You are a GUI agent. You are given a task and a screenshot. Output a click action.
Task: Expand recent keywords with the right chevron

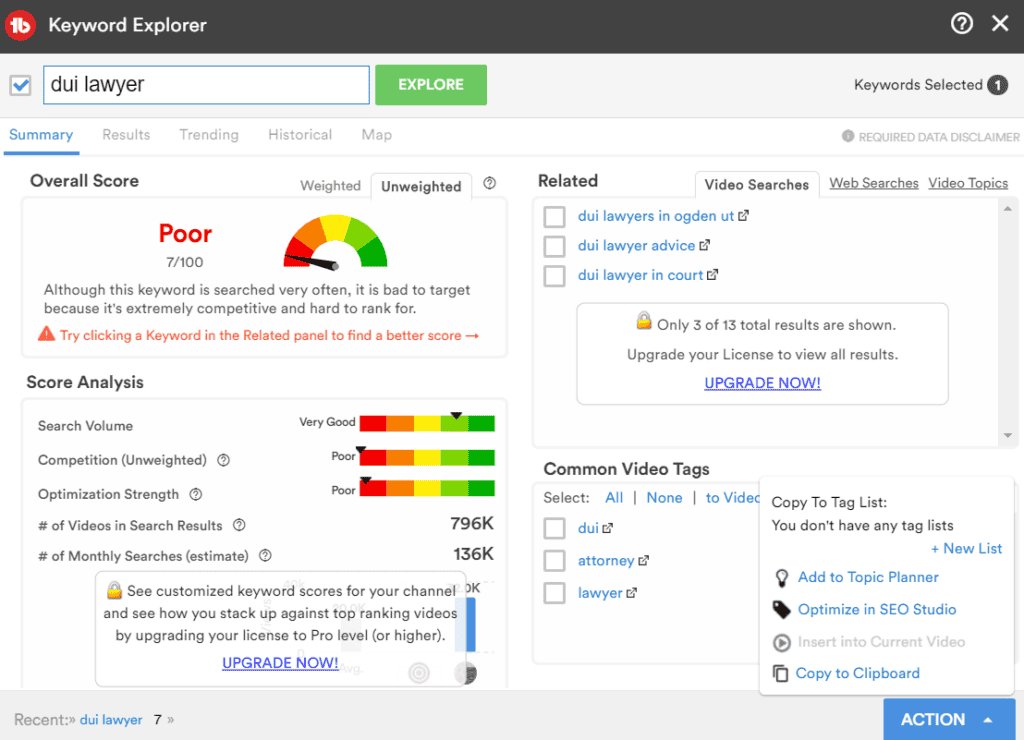pos(170,720)
